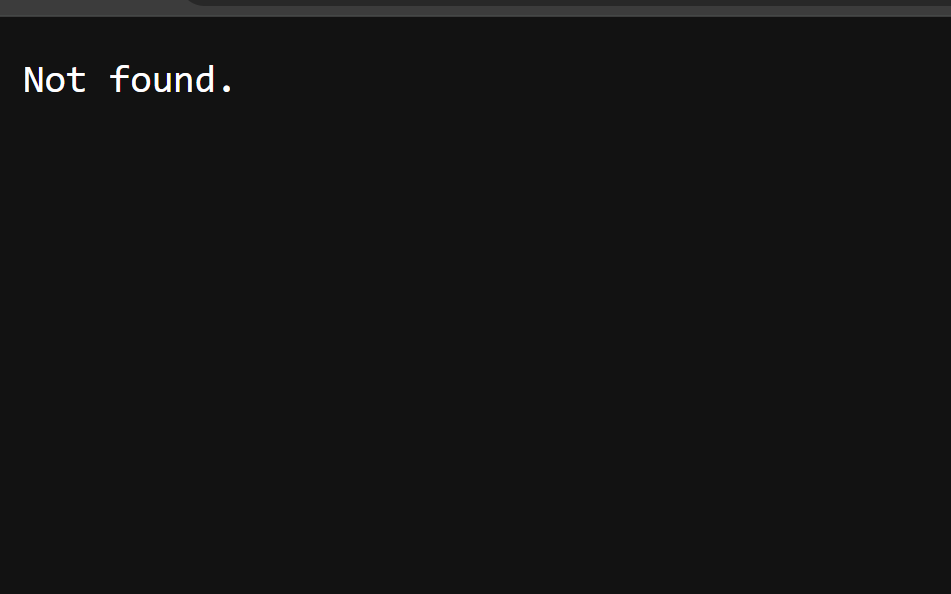Click the period after "found"
Image resolution: width=951 pixels, height=594 pixels.
coord(227,89)
